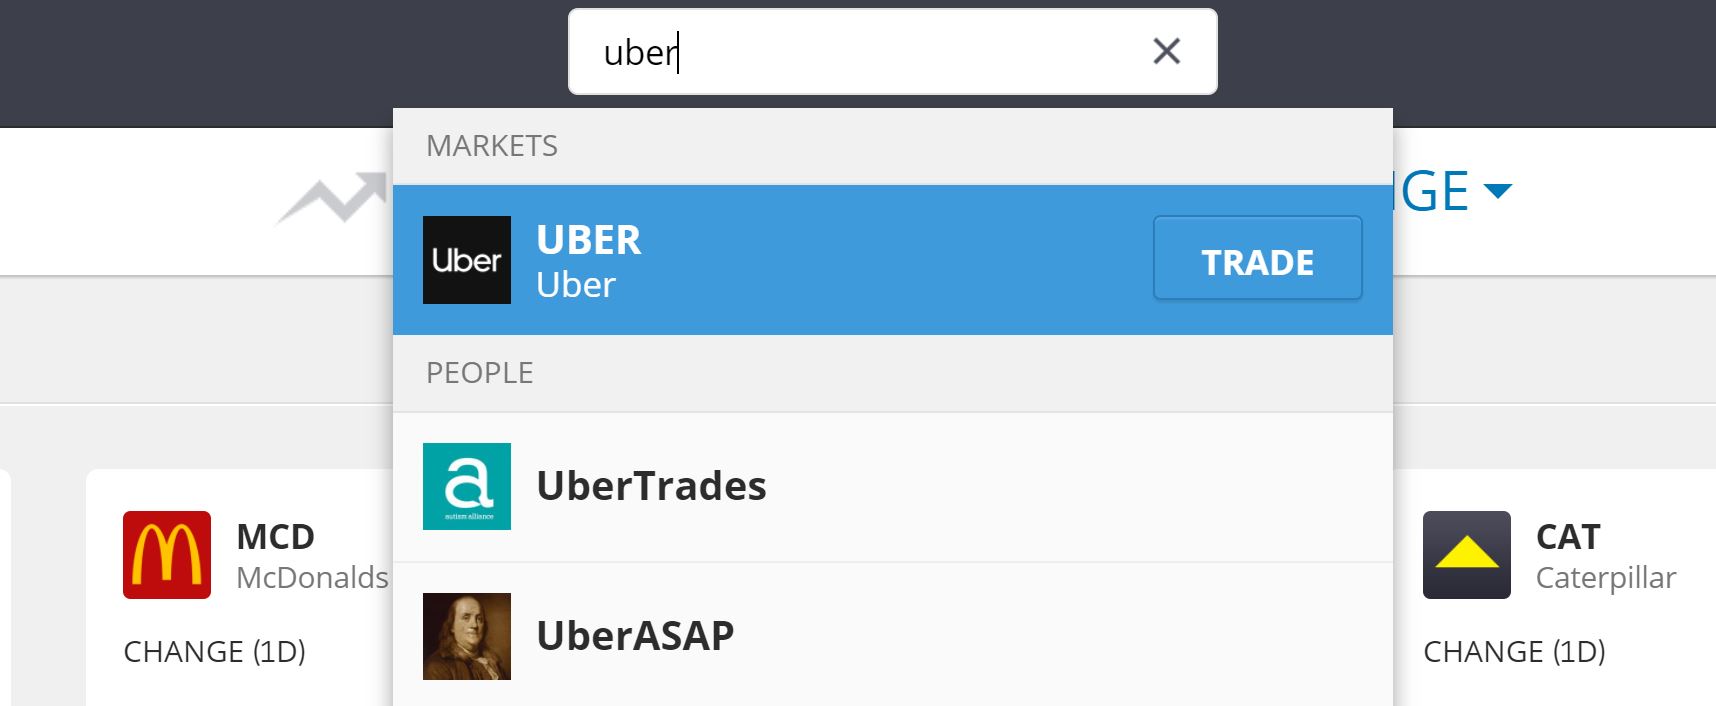The height and width of the screenshot is (706, 1716).
Task: Select the CAT ticker label
Action: [x=1567, y=536]
